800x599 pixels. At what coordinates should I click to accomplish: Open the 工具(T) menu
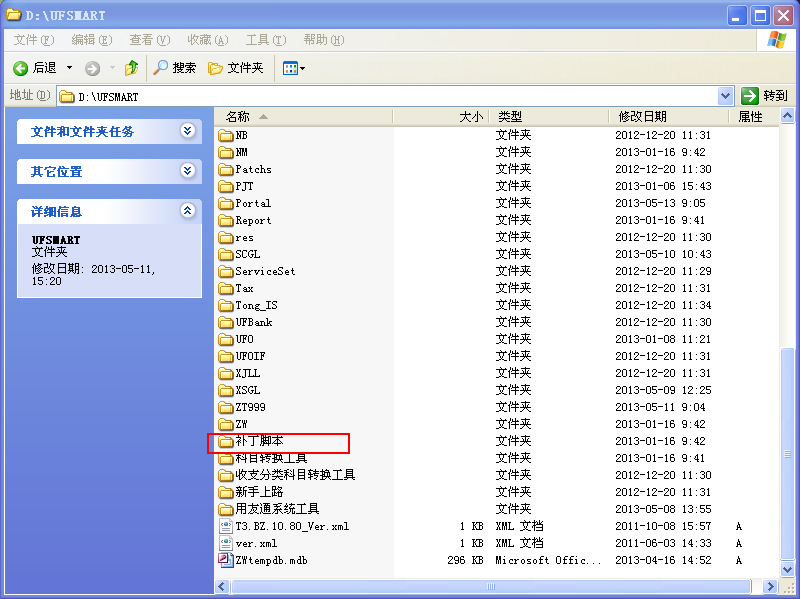tap(266, 40)
